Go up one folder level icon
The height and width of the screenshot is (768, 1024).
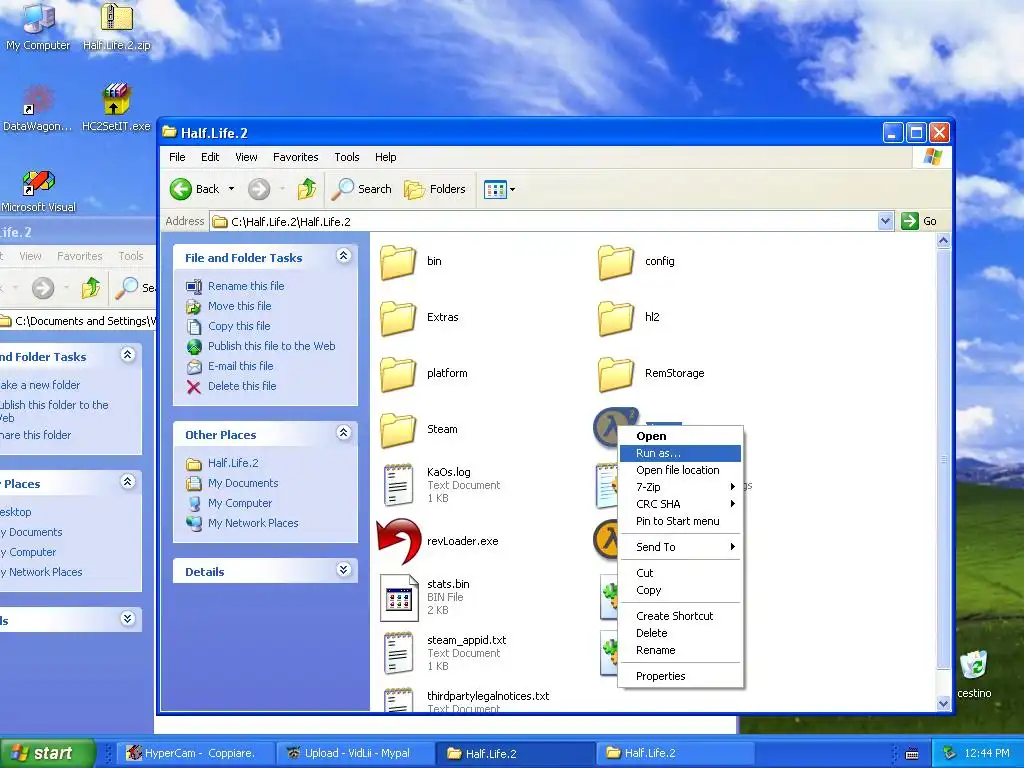pyautogui.click(x=307, y=189)
